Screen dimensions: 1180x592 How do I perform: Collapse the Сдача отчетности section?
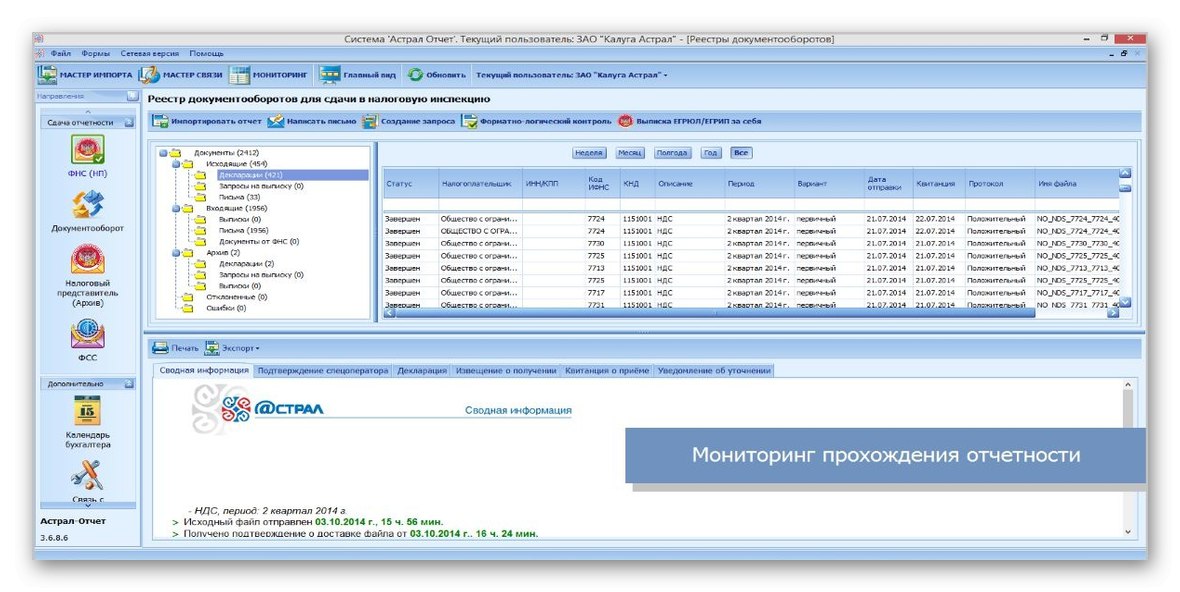coord(129,122)
